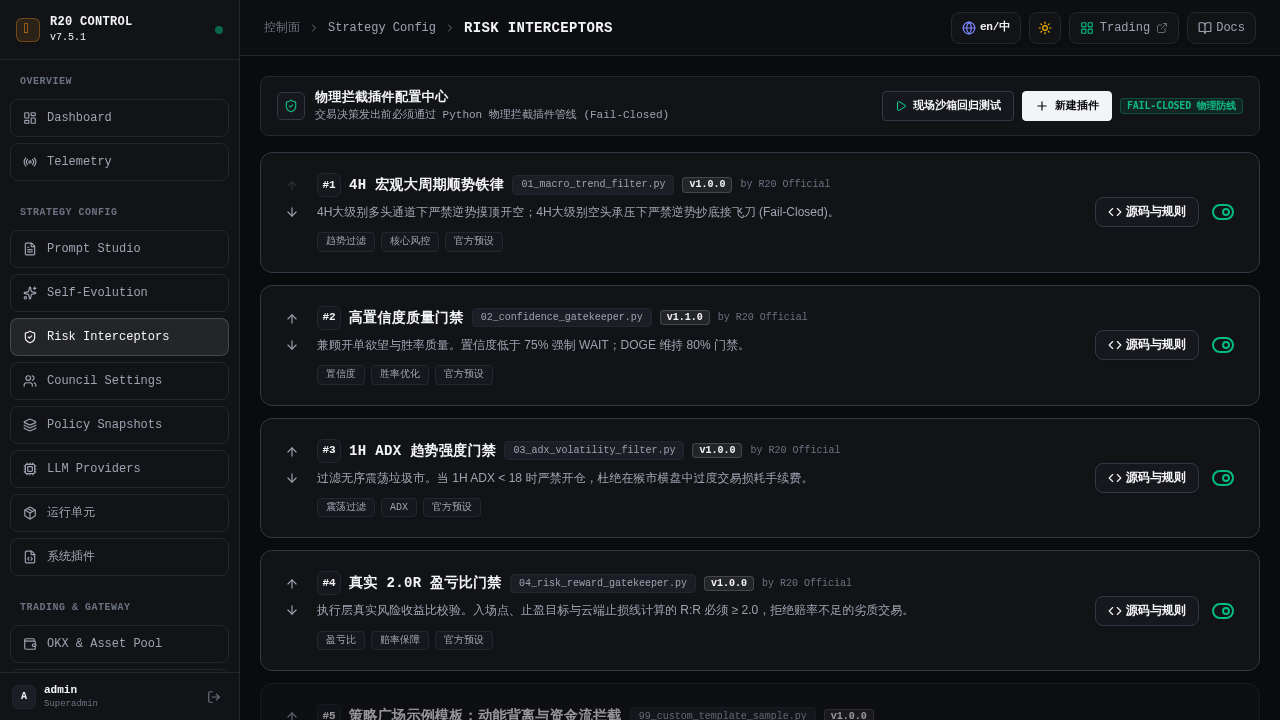The image size is (1280, 720).
Task: Click file name 03_adx_volatility_filter.py
Action: tap(594, 451)
